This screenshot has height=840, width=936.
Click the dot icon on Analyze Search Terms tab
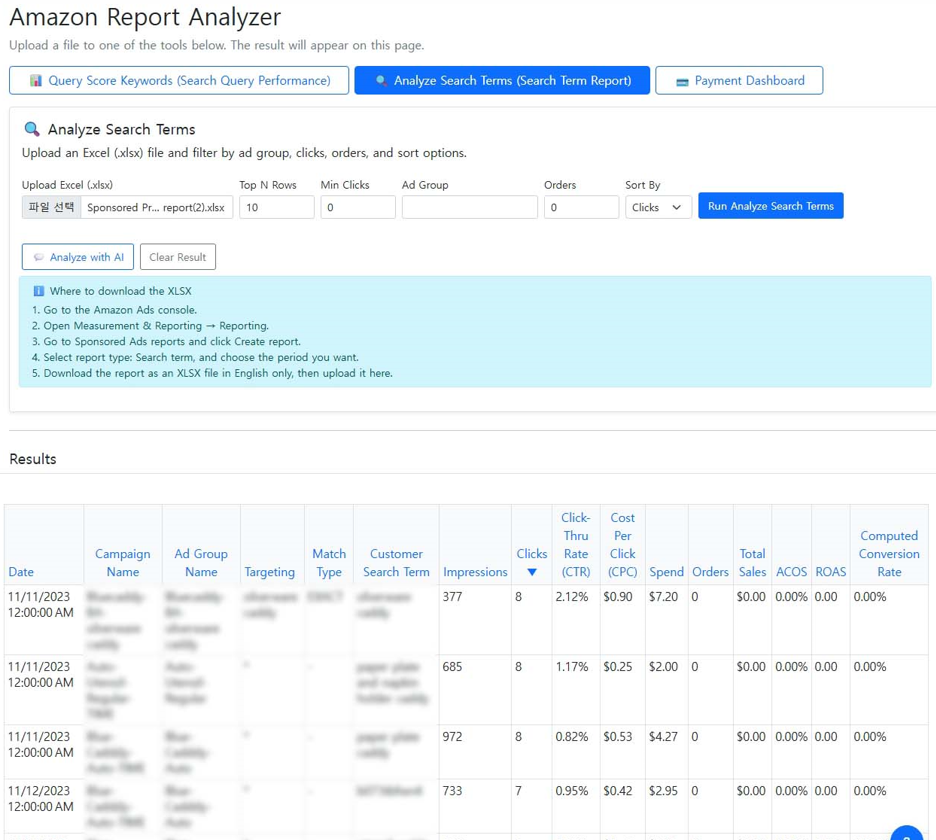coord(381,79)
